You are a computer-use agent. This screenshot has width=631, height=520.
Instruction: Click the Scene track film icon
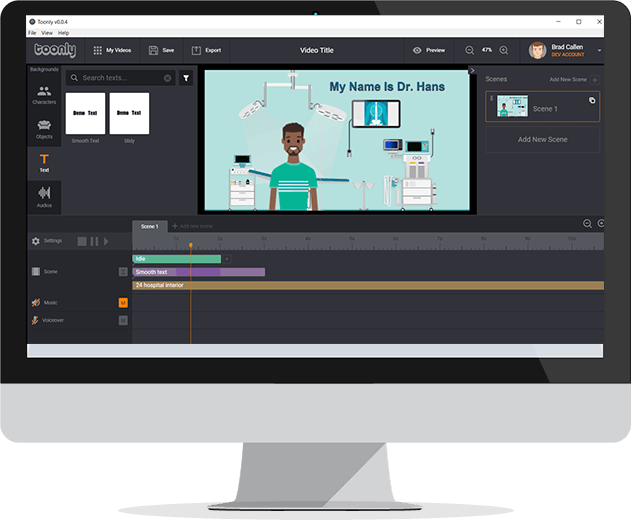coord(36,272)
